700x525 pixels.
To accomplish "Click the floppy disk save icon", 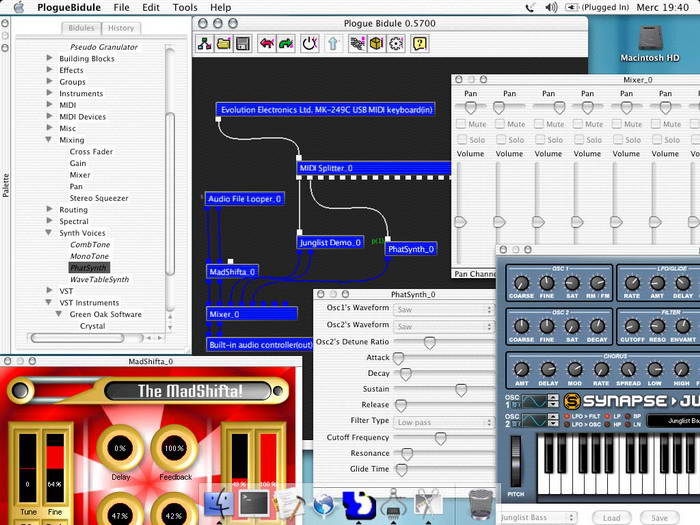I will point(240,43).
